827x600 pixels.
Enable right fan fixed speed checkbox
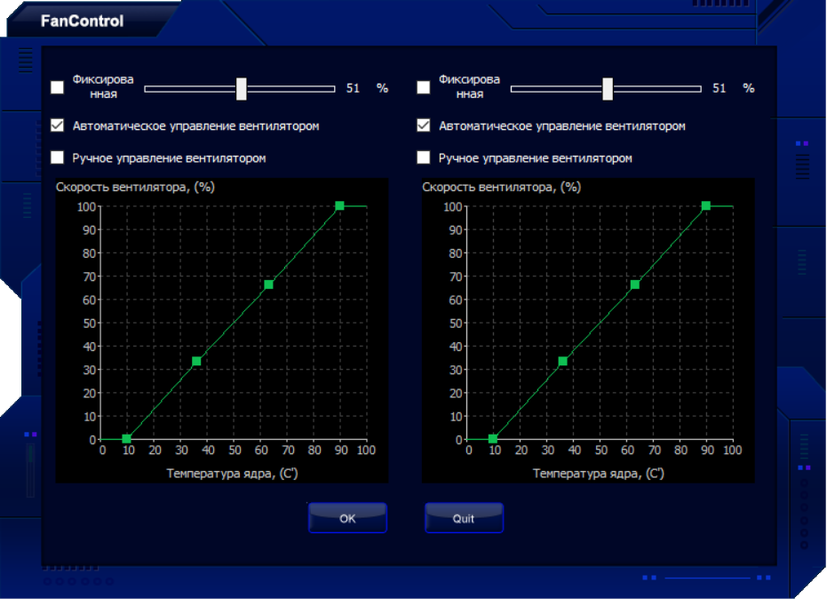pyautogui.click(x=423, y=88)
